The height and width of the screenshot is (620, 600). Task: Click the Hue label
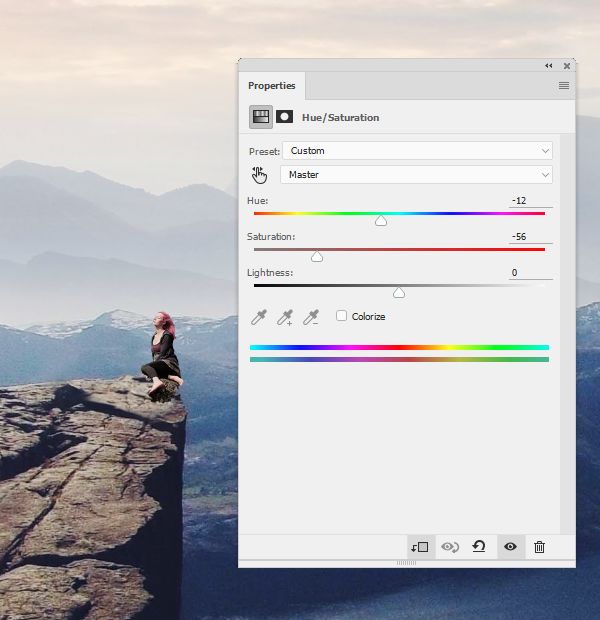pyautogui.click(x=257, y=201)
